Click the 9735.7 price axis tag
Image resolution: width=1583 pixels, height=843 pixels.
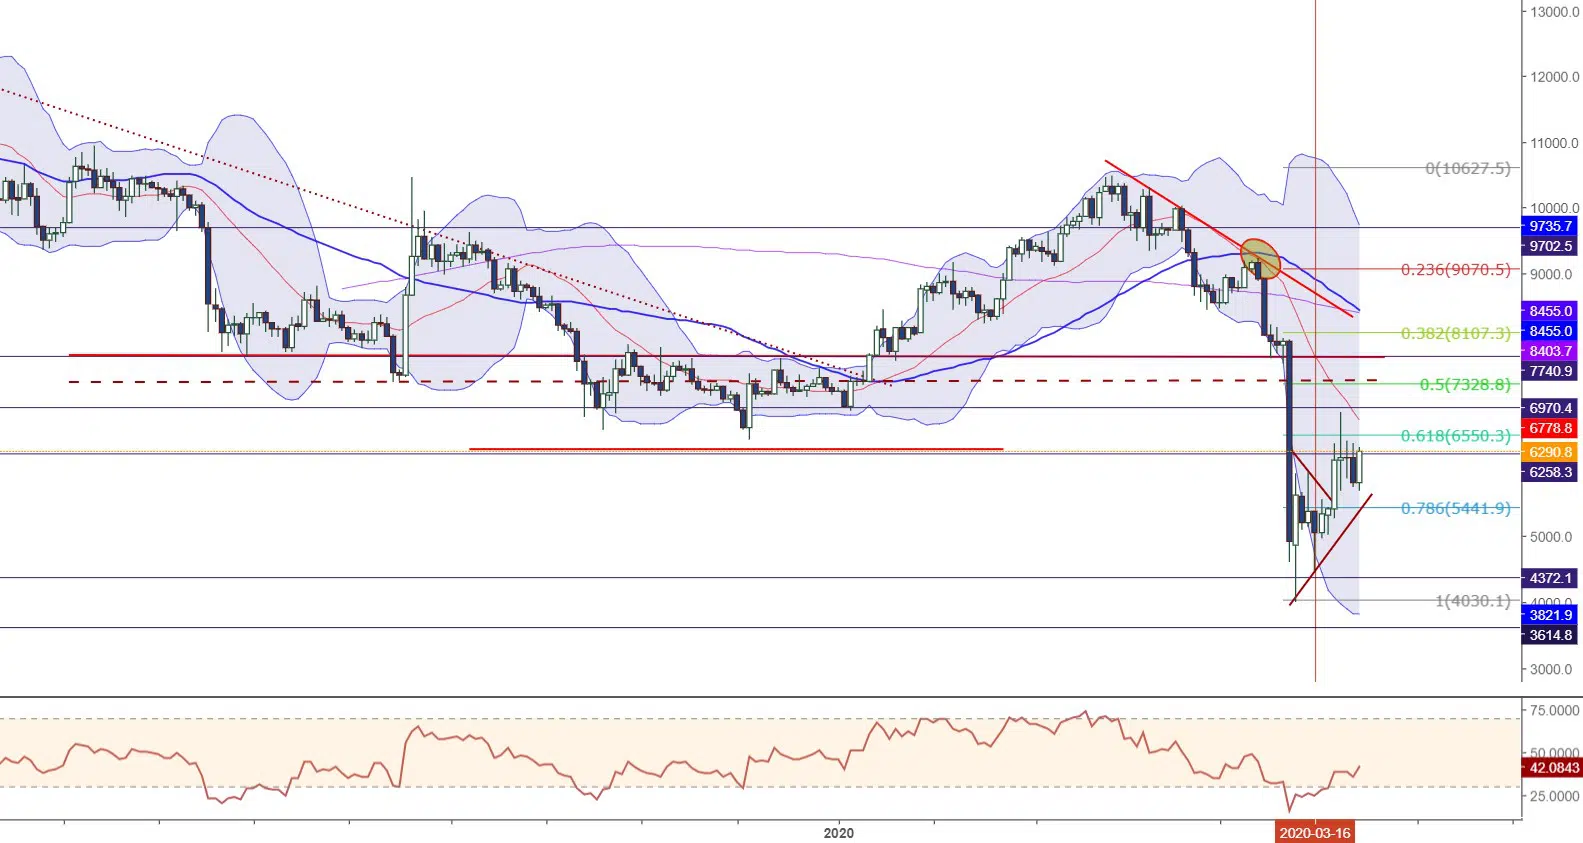pyautogui.click(x=1550, y=226)
